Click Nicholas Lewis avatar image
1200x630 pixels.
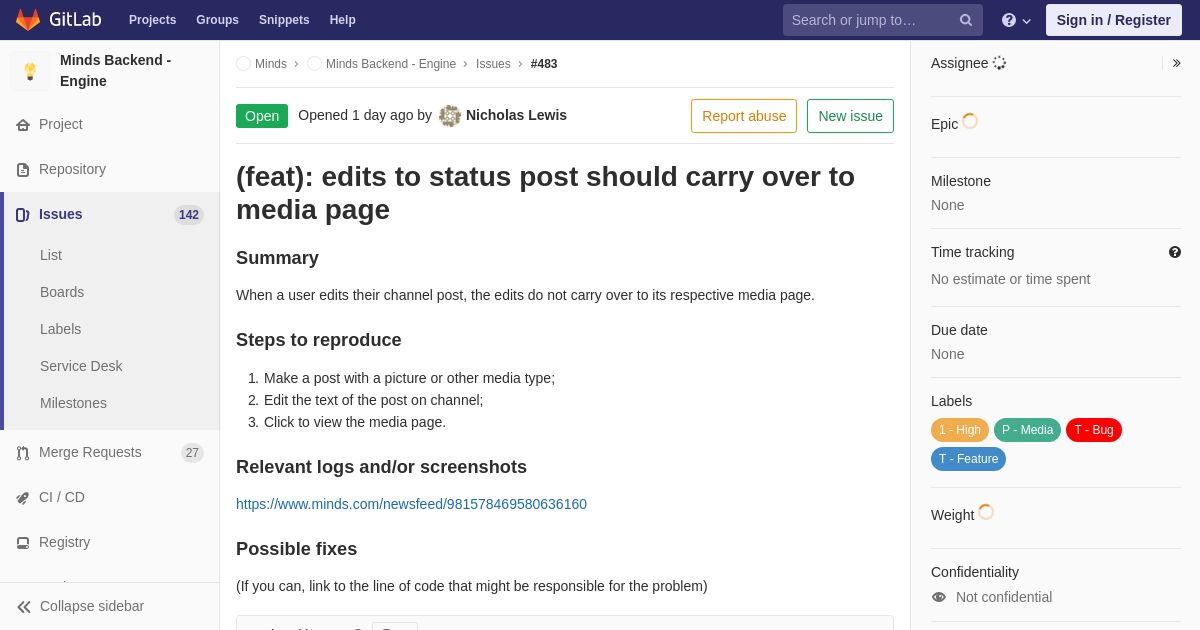pos(450,116)
